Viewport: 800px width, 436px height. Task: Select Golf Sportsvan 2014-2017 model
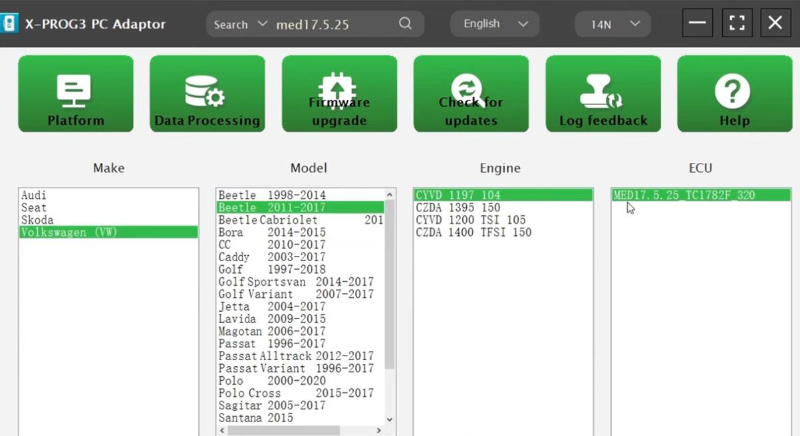(x=300, y=281)
